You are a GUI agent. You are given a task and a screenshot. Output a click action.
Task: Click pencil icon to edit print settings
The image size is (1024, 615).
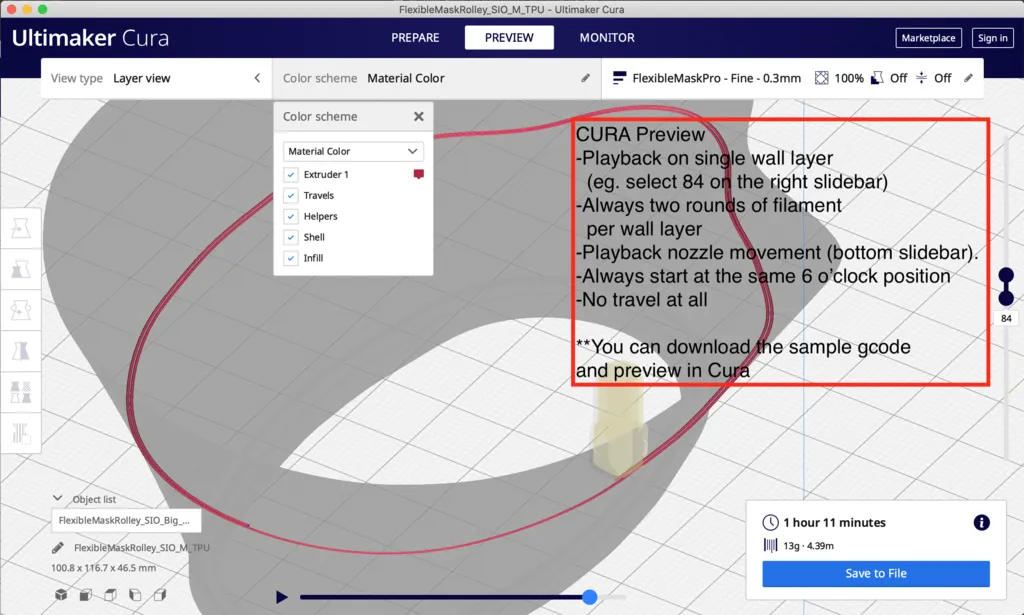pyautogui.click(x=968, y=78)
